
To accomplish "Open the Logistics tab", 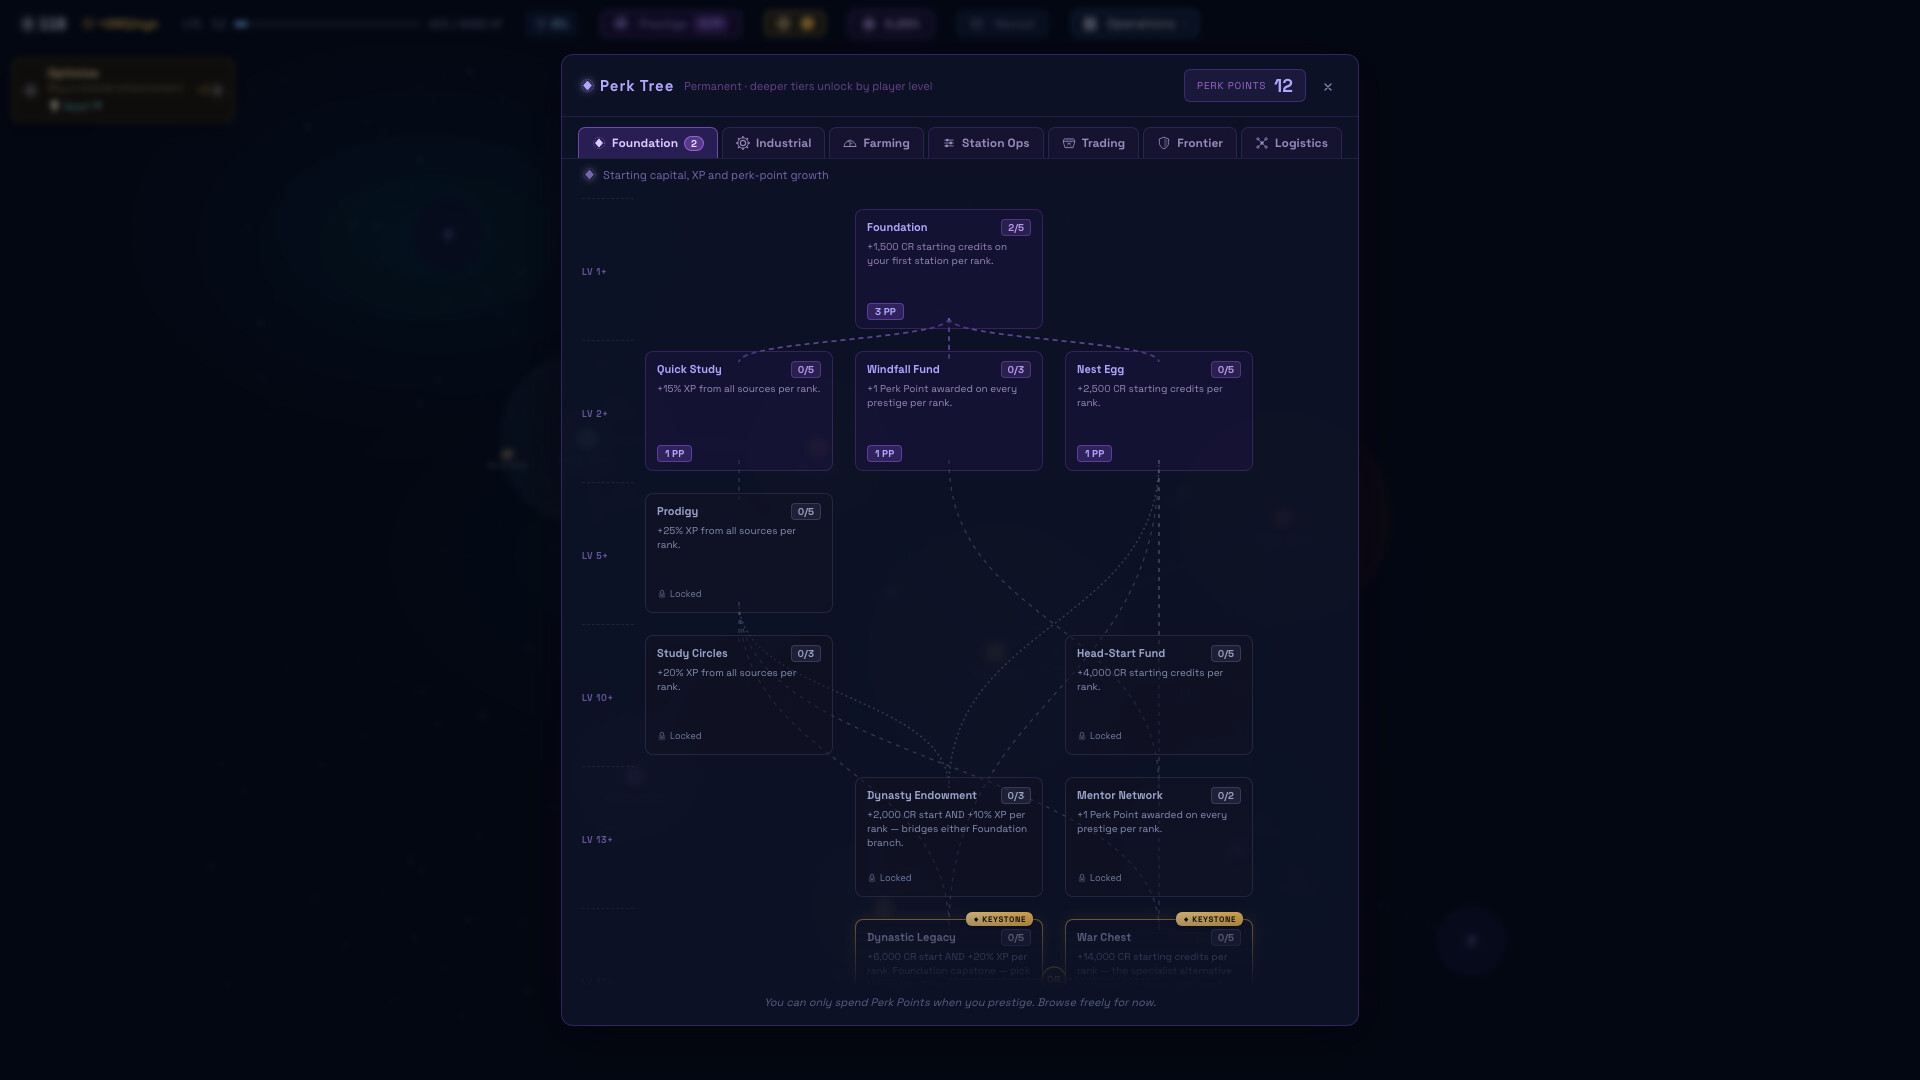I will 1291,143.
